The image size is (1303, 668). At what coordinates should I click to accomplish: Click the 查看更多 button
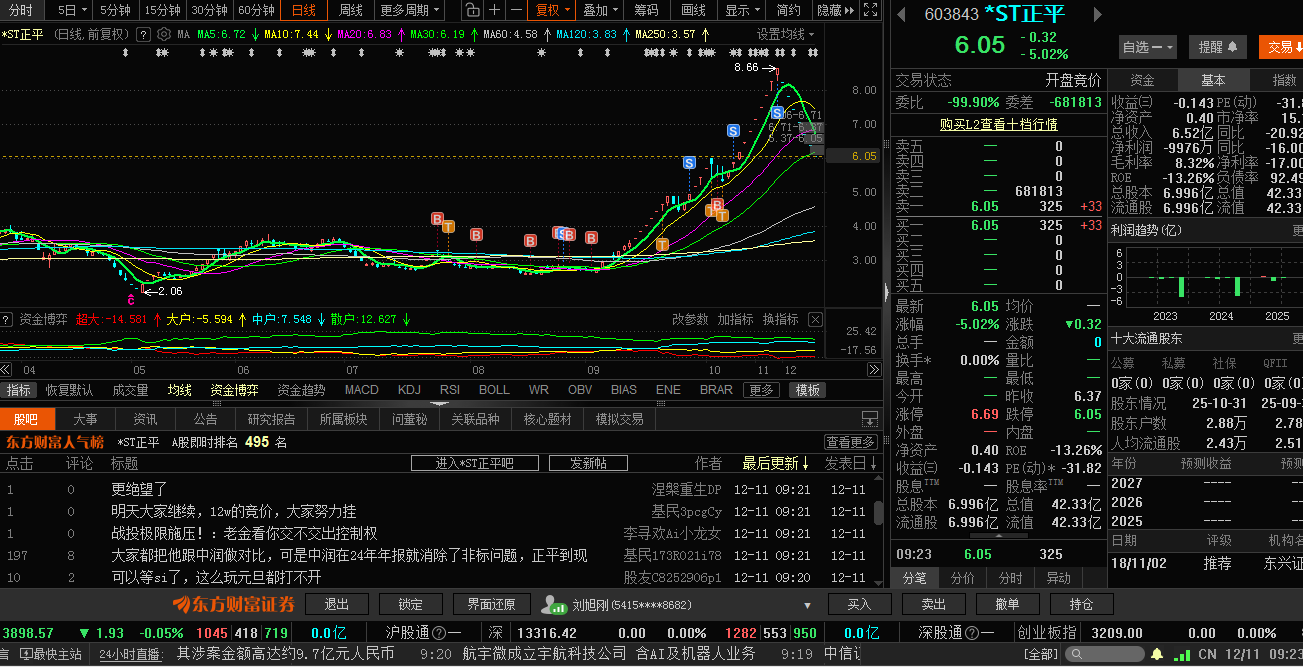851,442
